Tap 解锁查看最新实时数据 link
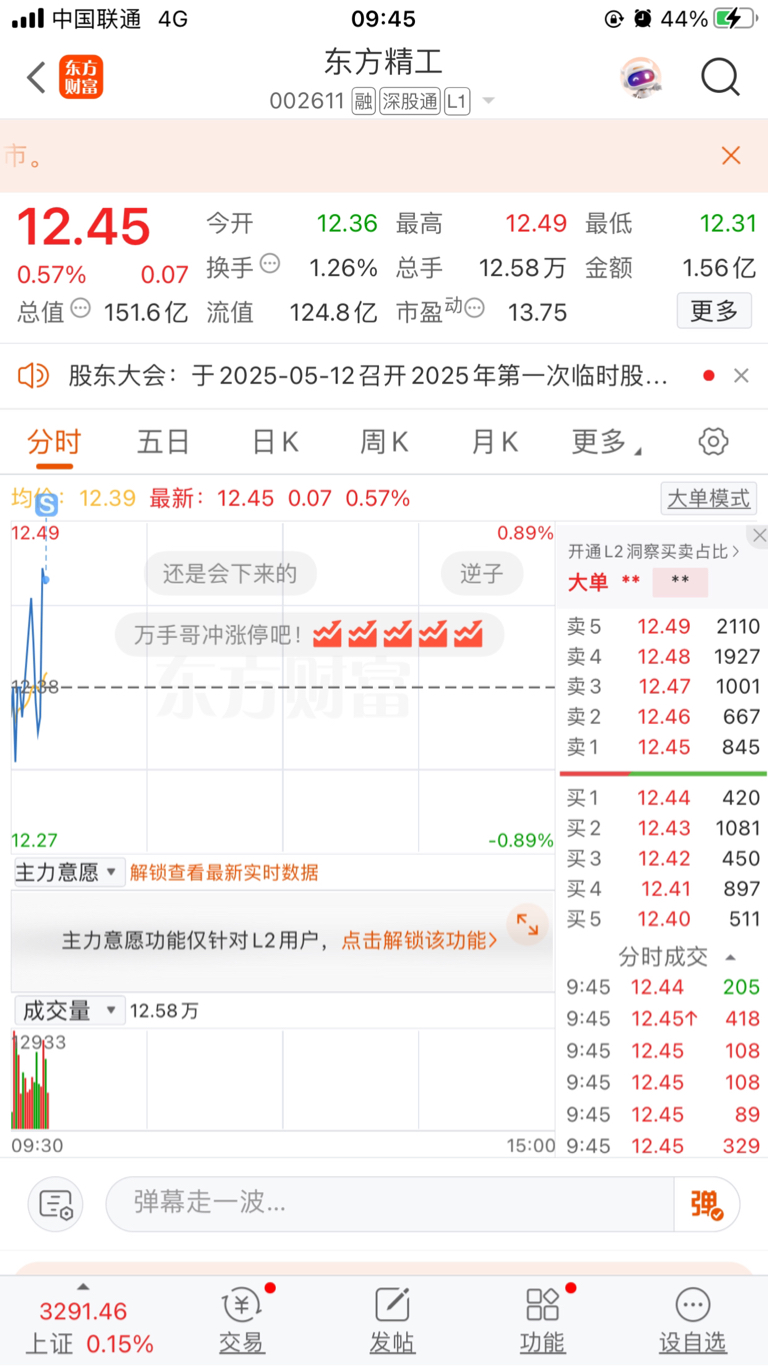This screenshot has height=1366, width=768. [x=224, y=873]
